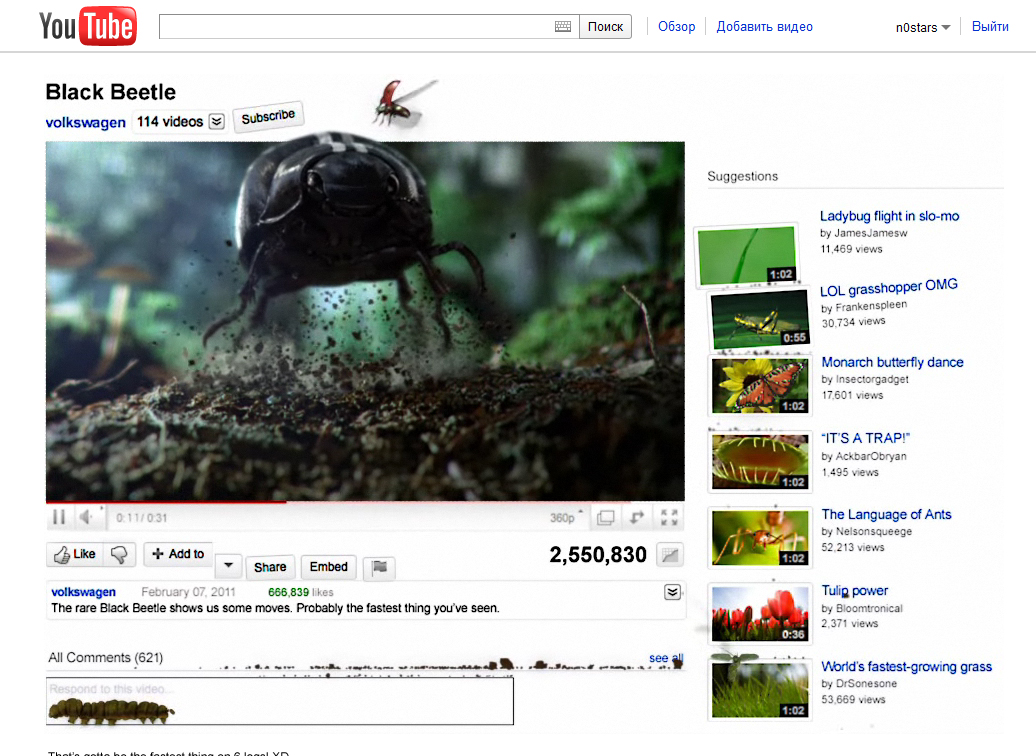Click the 2,550,830 view count

[597, 554]
